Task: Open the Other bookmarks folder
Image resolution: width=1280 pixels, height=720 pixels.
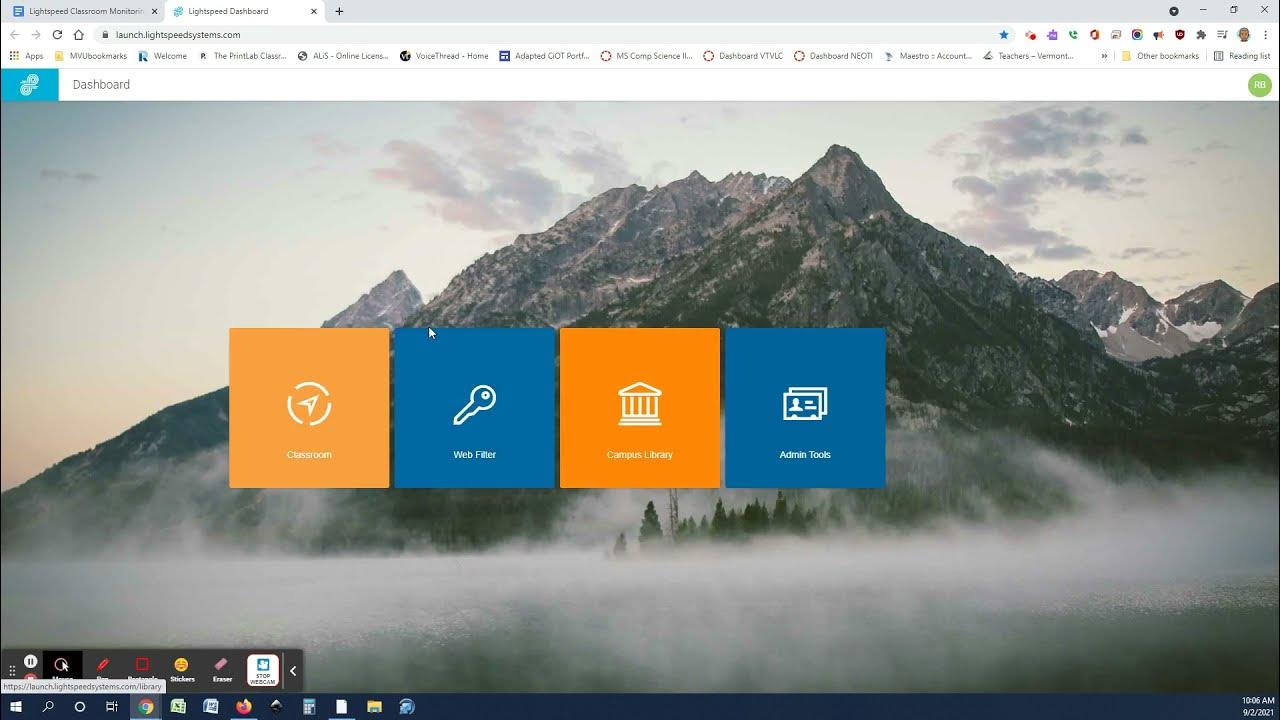Action: [x=1160, y=56]
